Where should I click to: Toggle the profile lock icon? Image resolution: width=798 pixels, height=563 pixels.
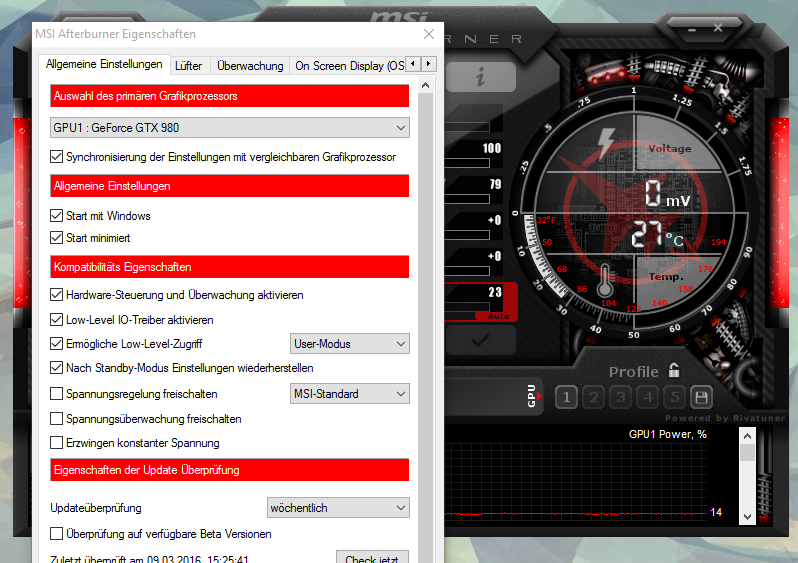pos(674,371)
